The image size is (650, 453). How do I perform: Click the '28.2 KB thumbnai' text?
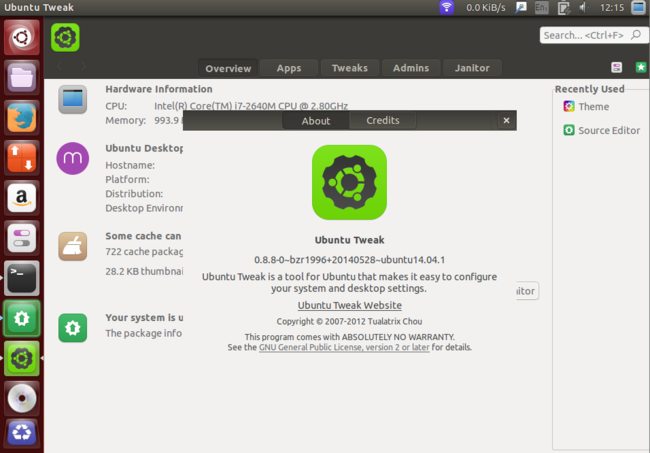pos(144,271)
